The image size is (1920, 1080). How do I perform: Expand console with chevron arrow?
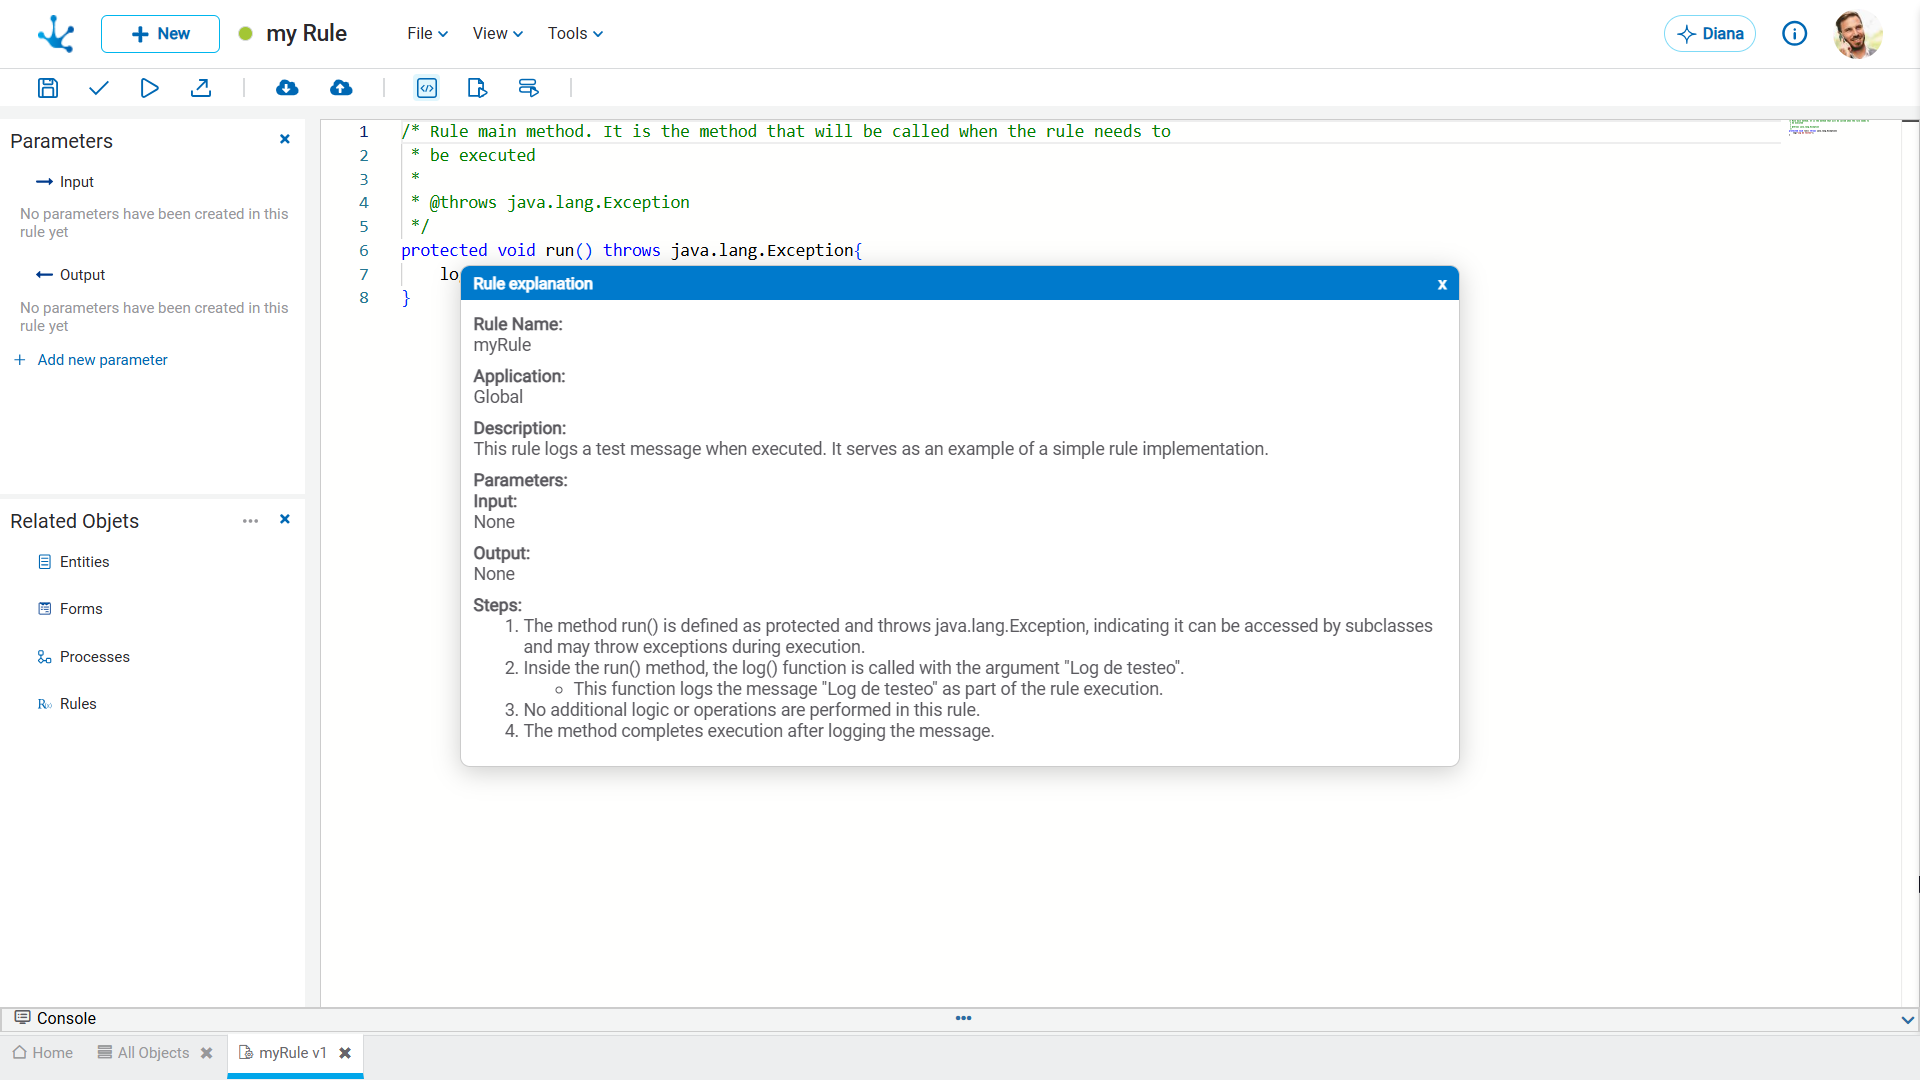(1907, 1020)
